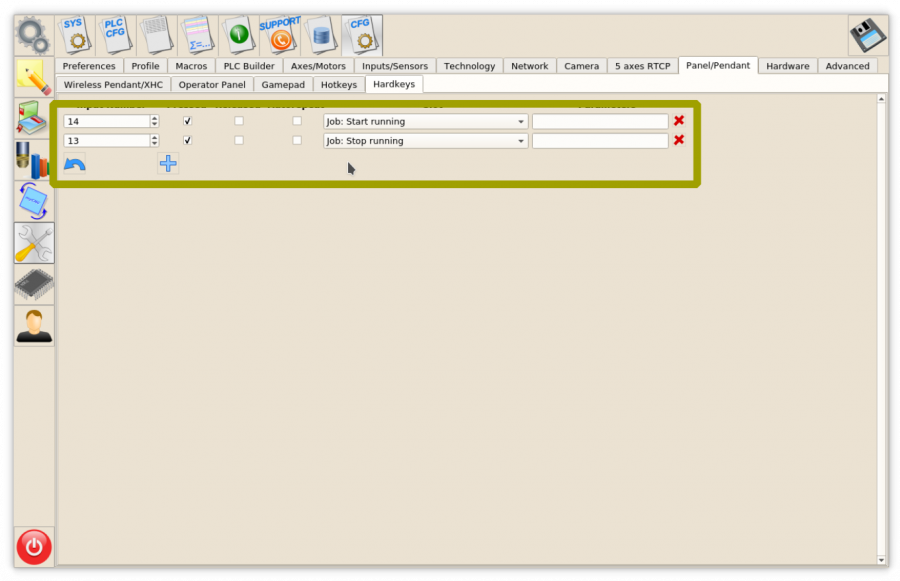Delete the Job: Start running row
The height and width of the screenshot is (581, 900).
[679, 121]
